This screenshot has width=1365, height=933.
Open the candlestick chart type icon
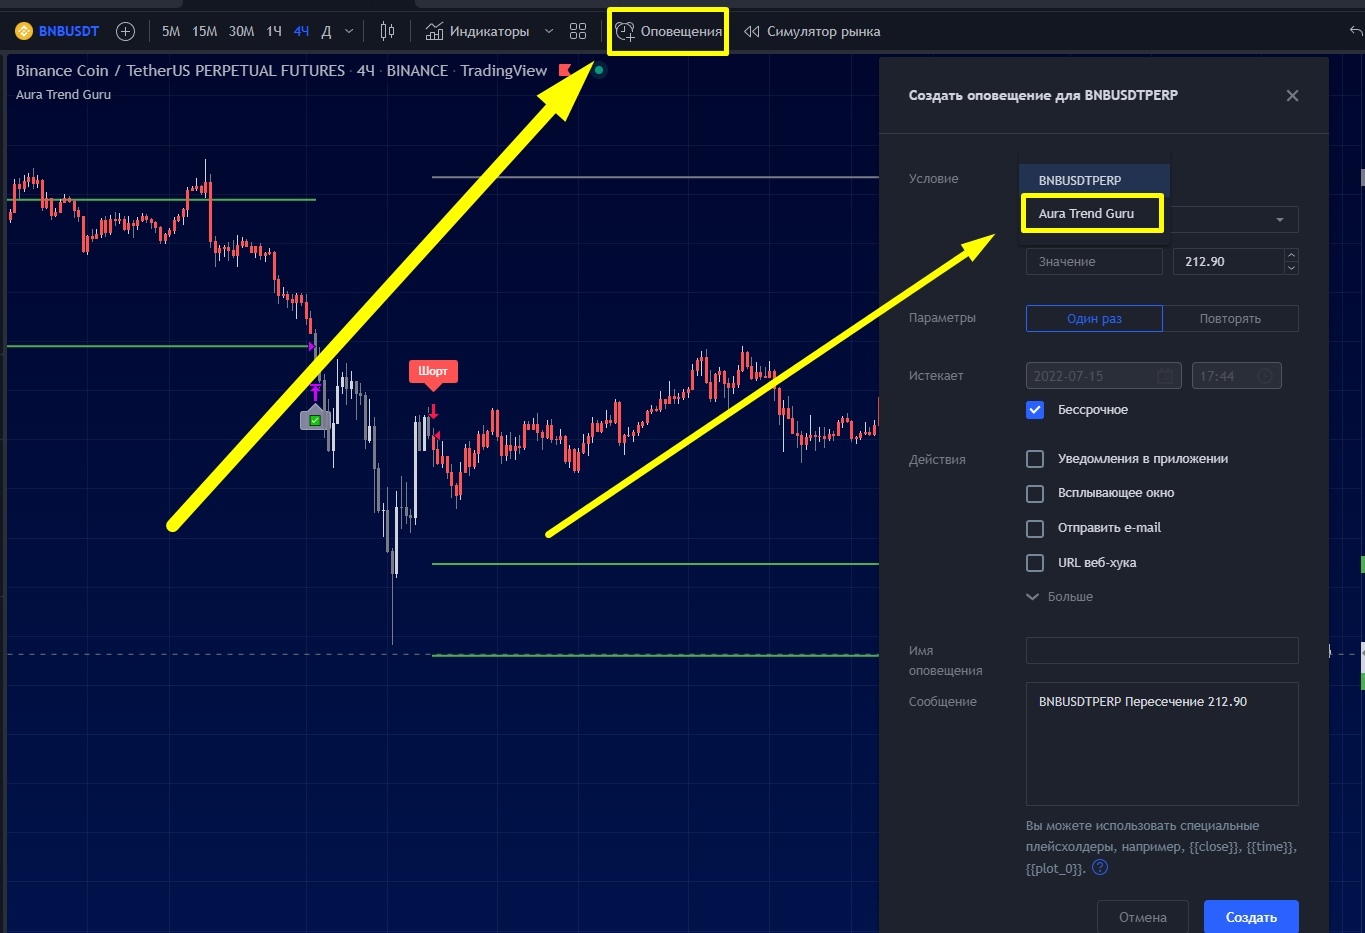pyautogui.click(x=387, y=31)
